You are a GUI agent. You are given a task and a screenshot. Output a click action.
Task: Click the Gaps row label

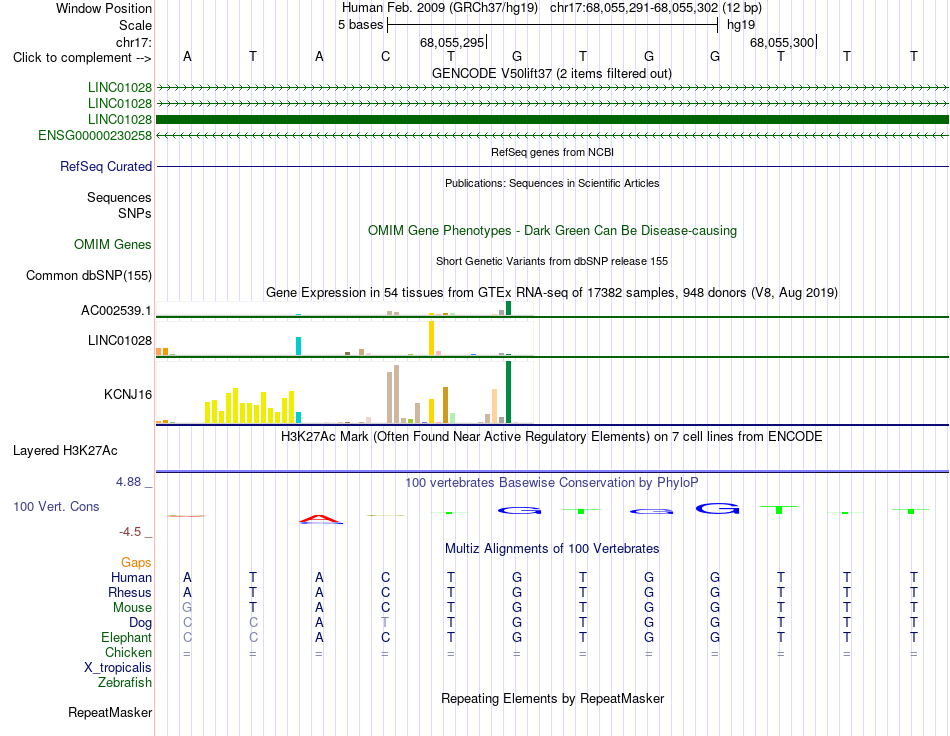tap(136, 563)
